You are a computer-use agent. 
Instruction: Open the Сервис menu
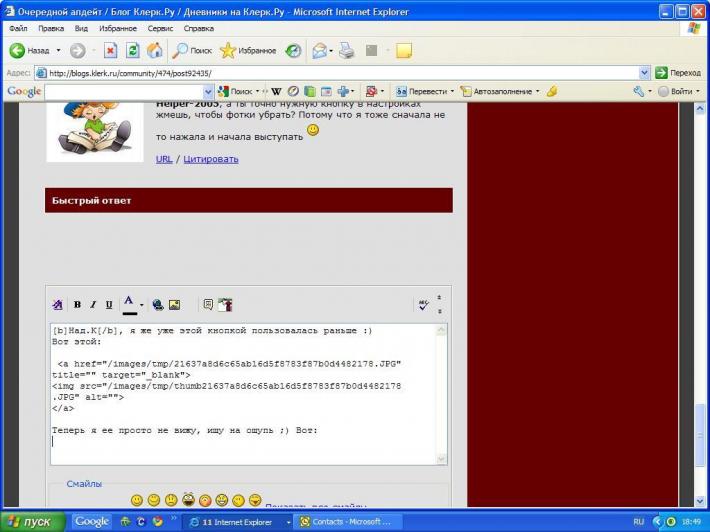(x=160, y=28)
